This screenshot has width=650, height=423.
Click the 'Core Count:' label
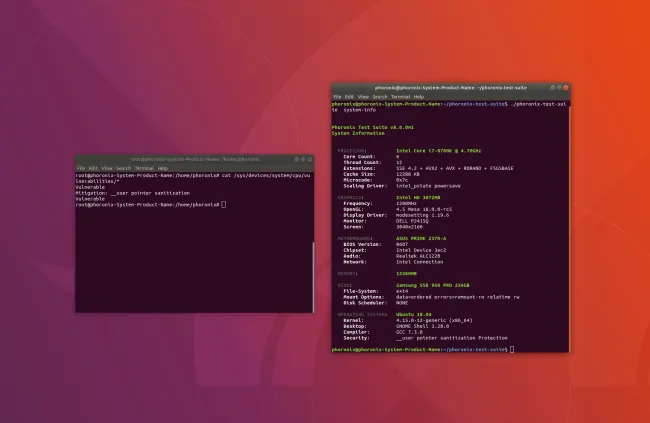tap(359, 157)
